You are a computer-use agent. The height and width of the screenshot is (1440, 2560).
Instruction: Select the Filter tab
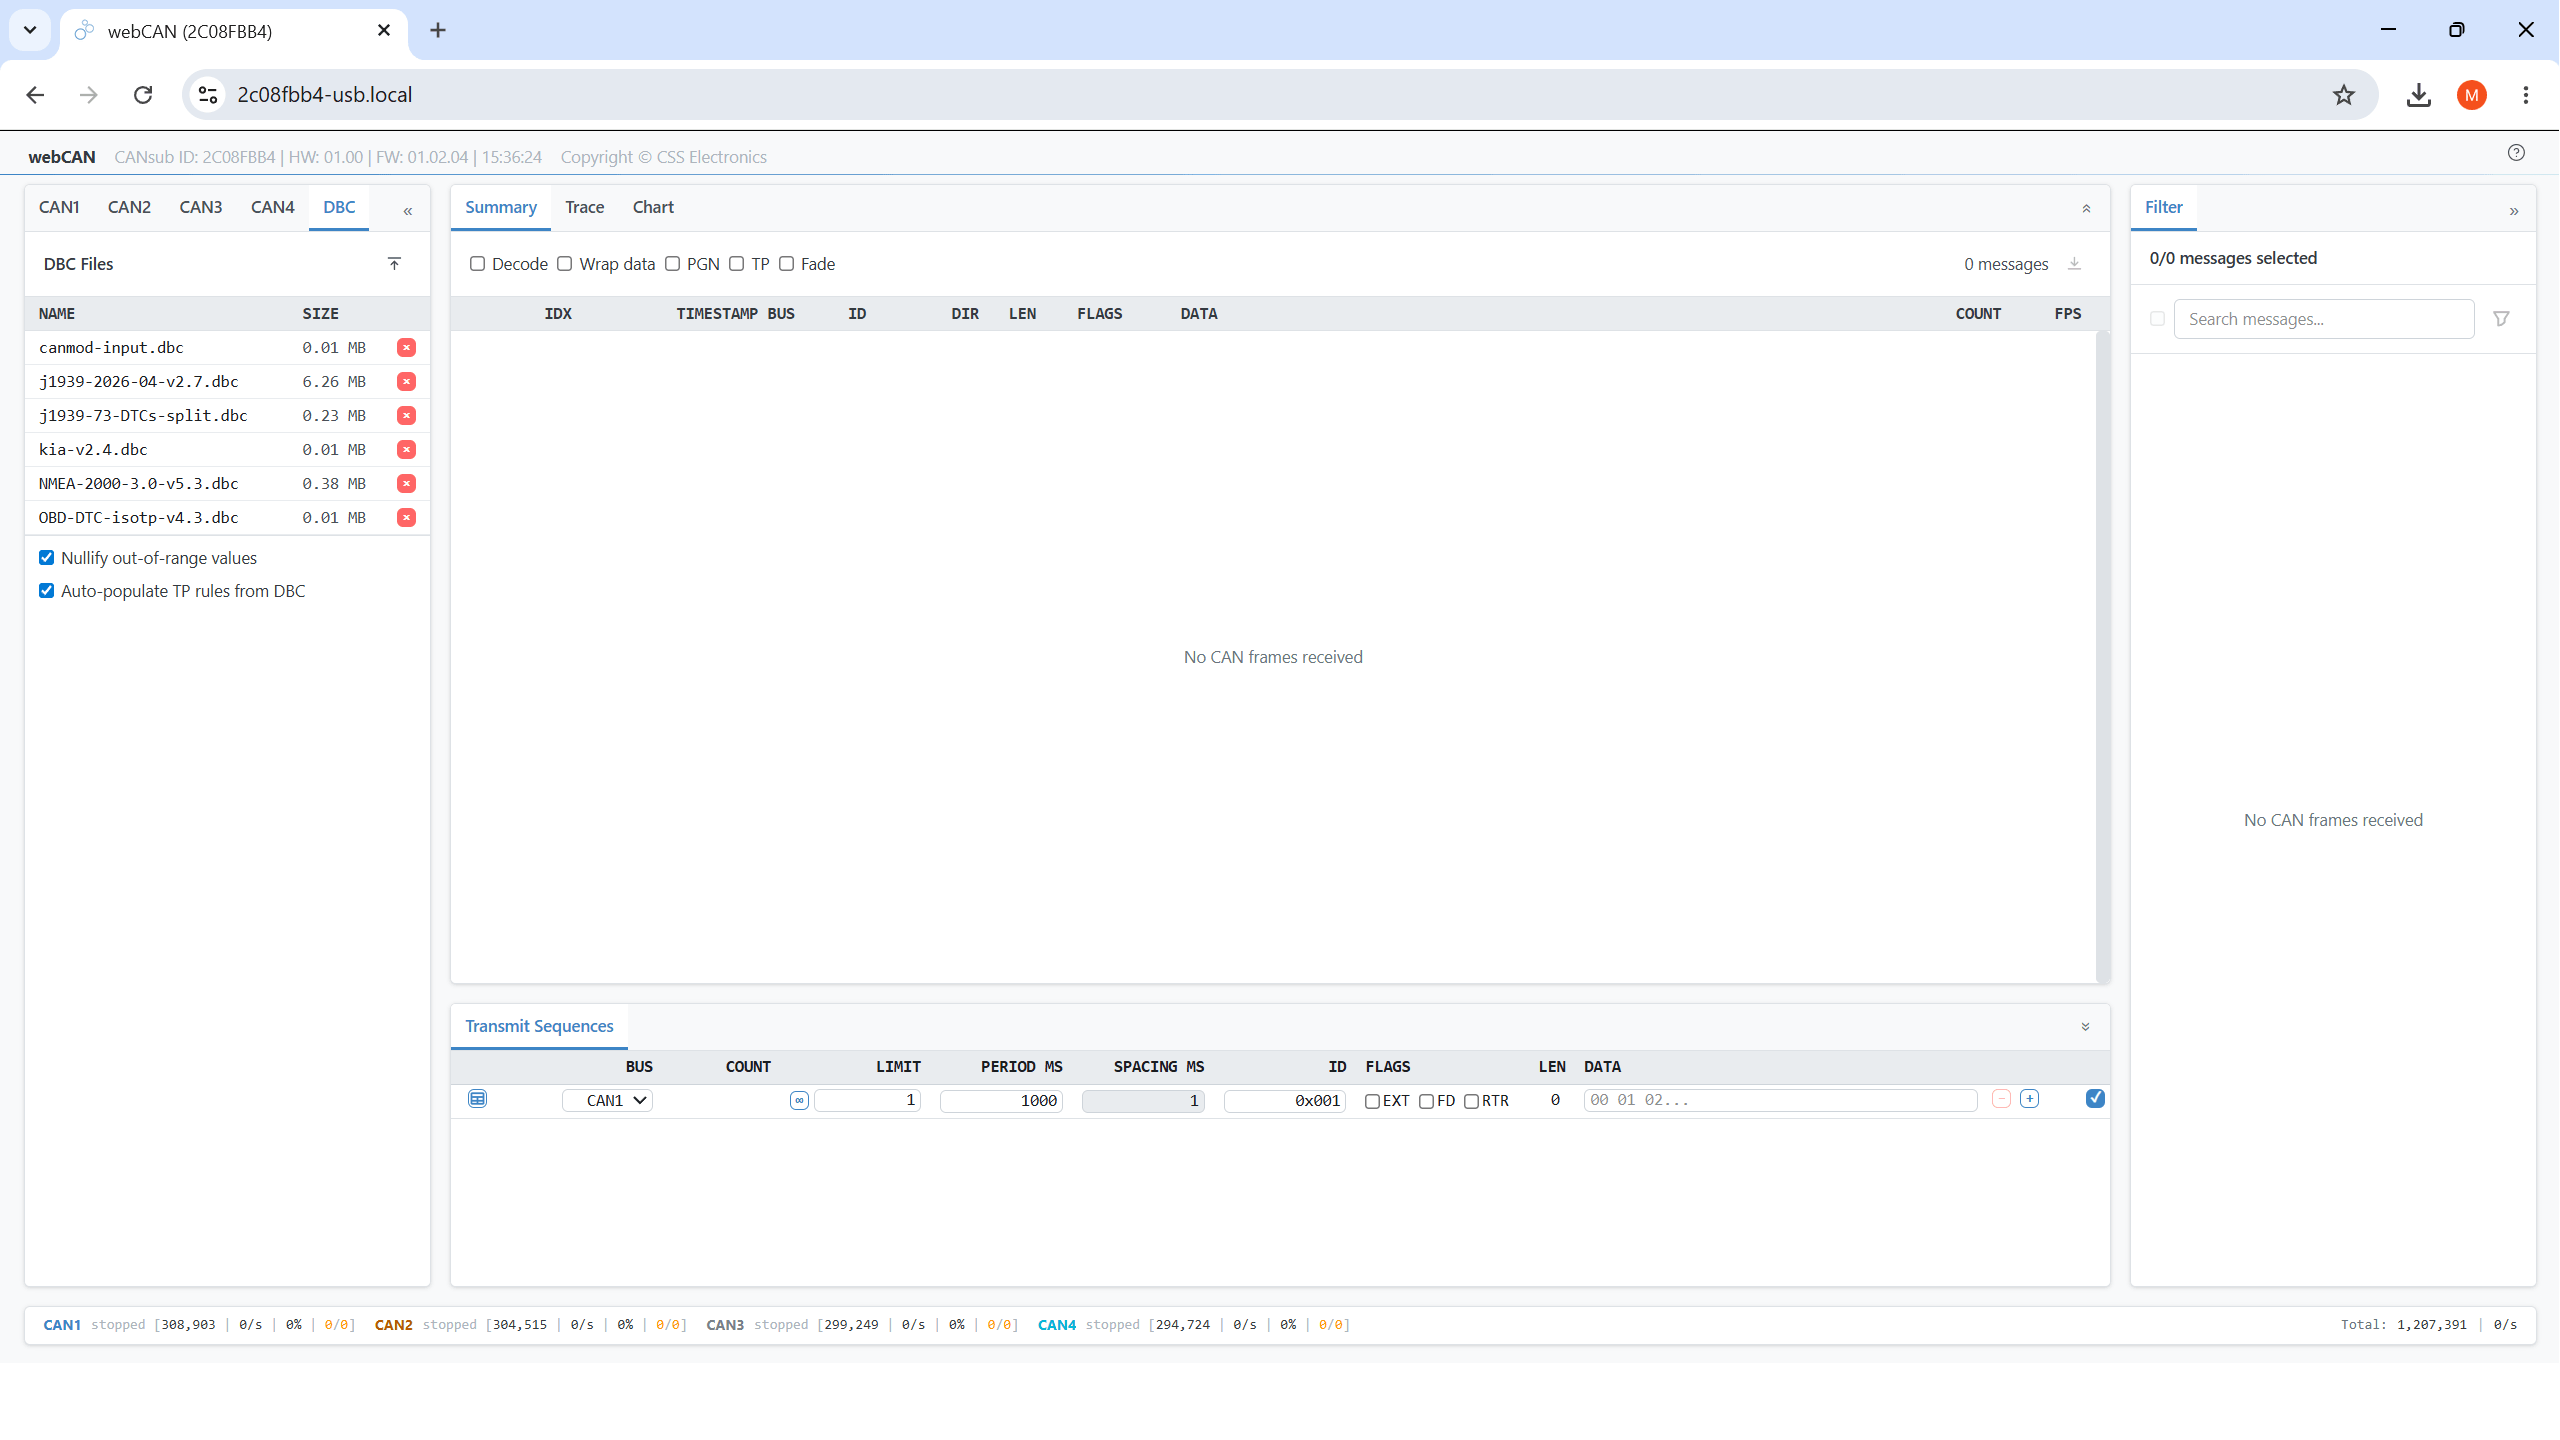point(2164,207)
